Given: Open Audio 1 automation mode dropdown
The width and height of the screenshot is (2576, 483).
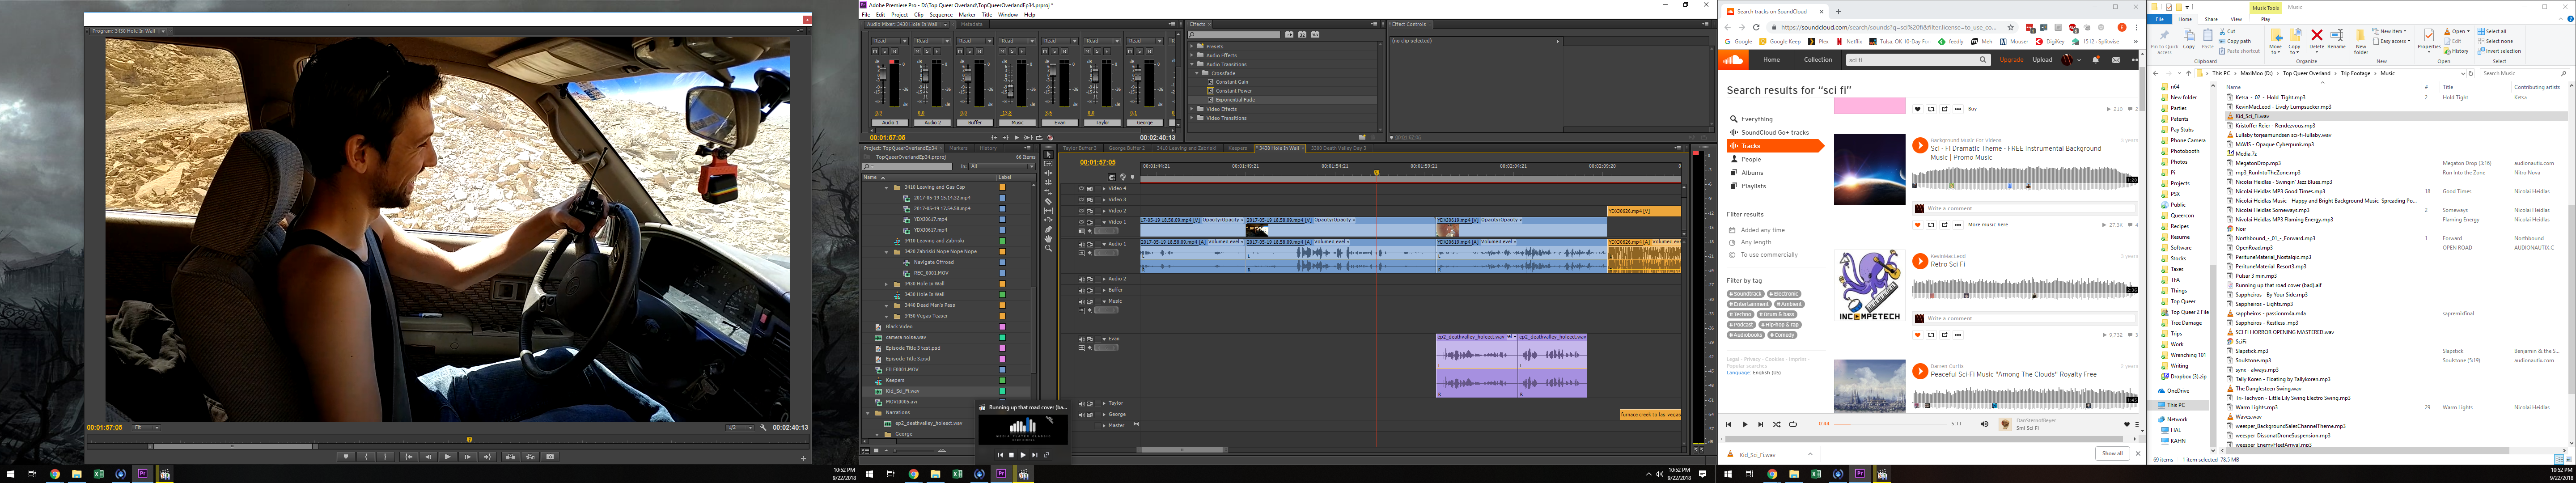Looking at the screenshot, I should 890,41.
